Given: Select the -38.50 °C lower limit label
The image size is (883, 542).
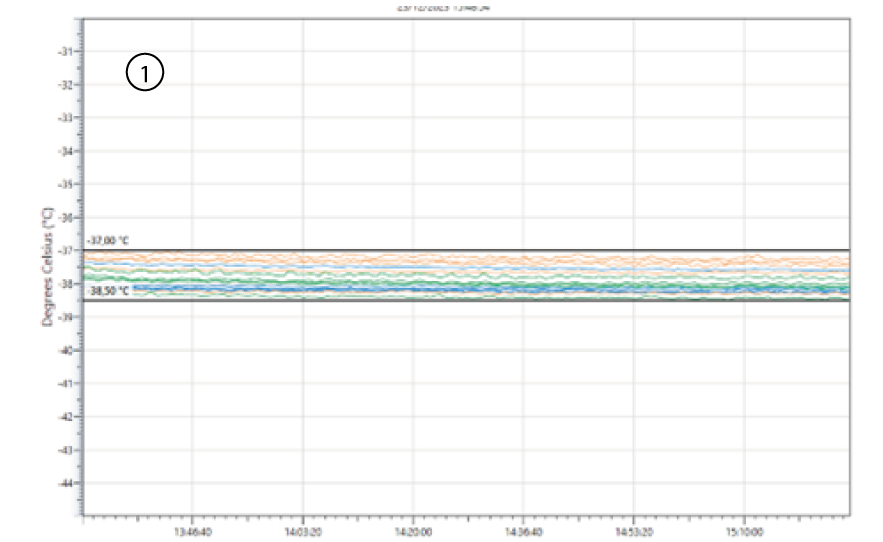Looking at the screenshot, I should click(108, 291).
